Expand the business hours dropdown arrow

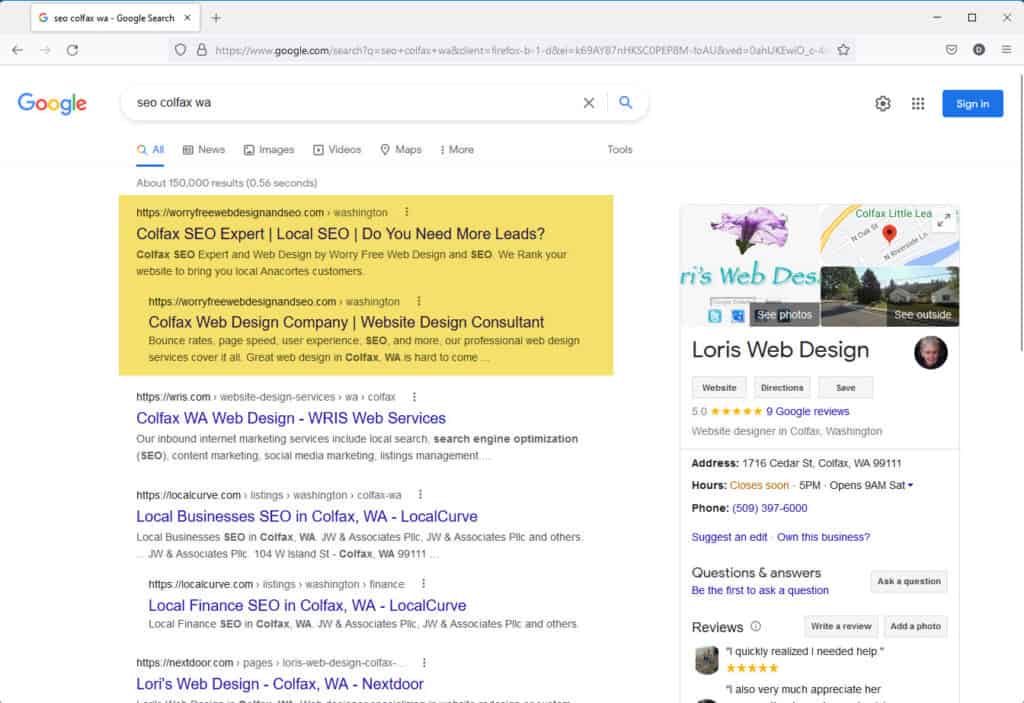(x=910, y=485)
